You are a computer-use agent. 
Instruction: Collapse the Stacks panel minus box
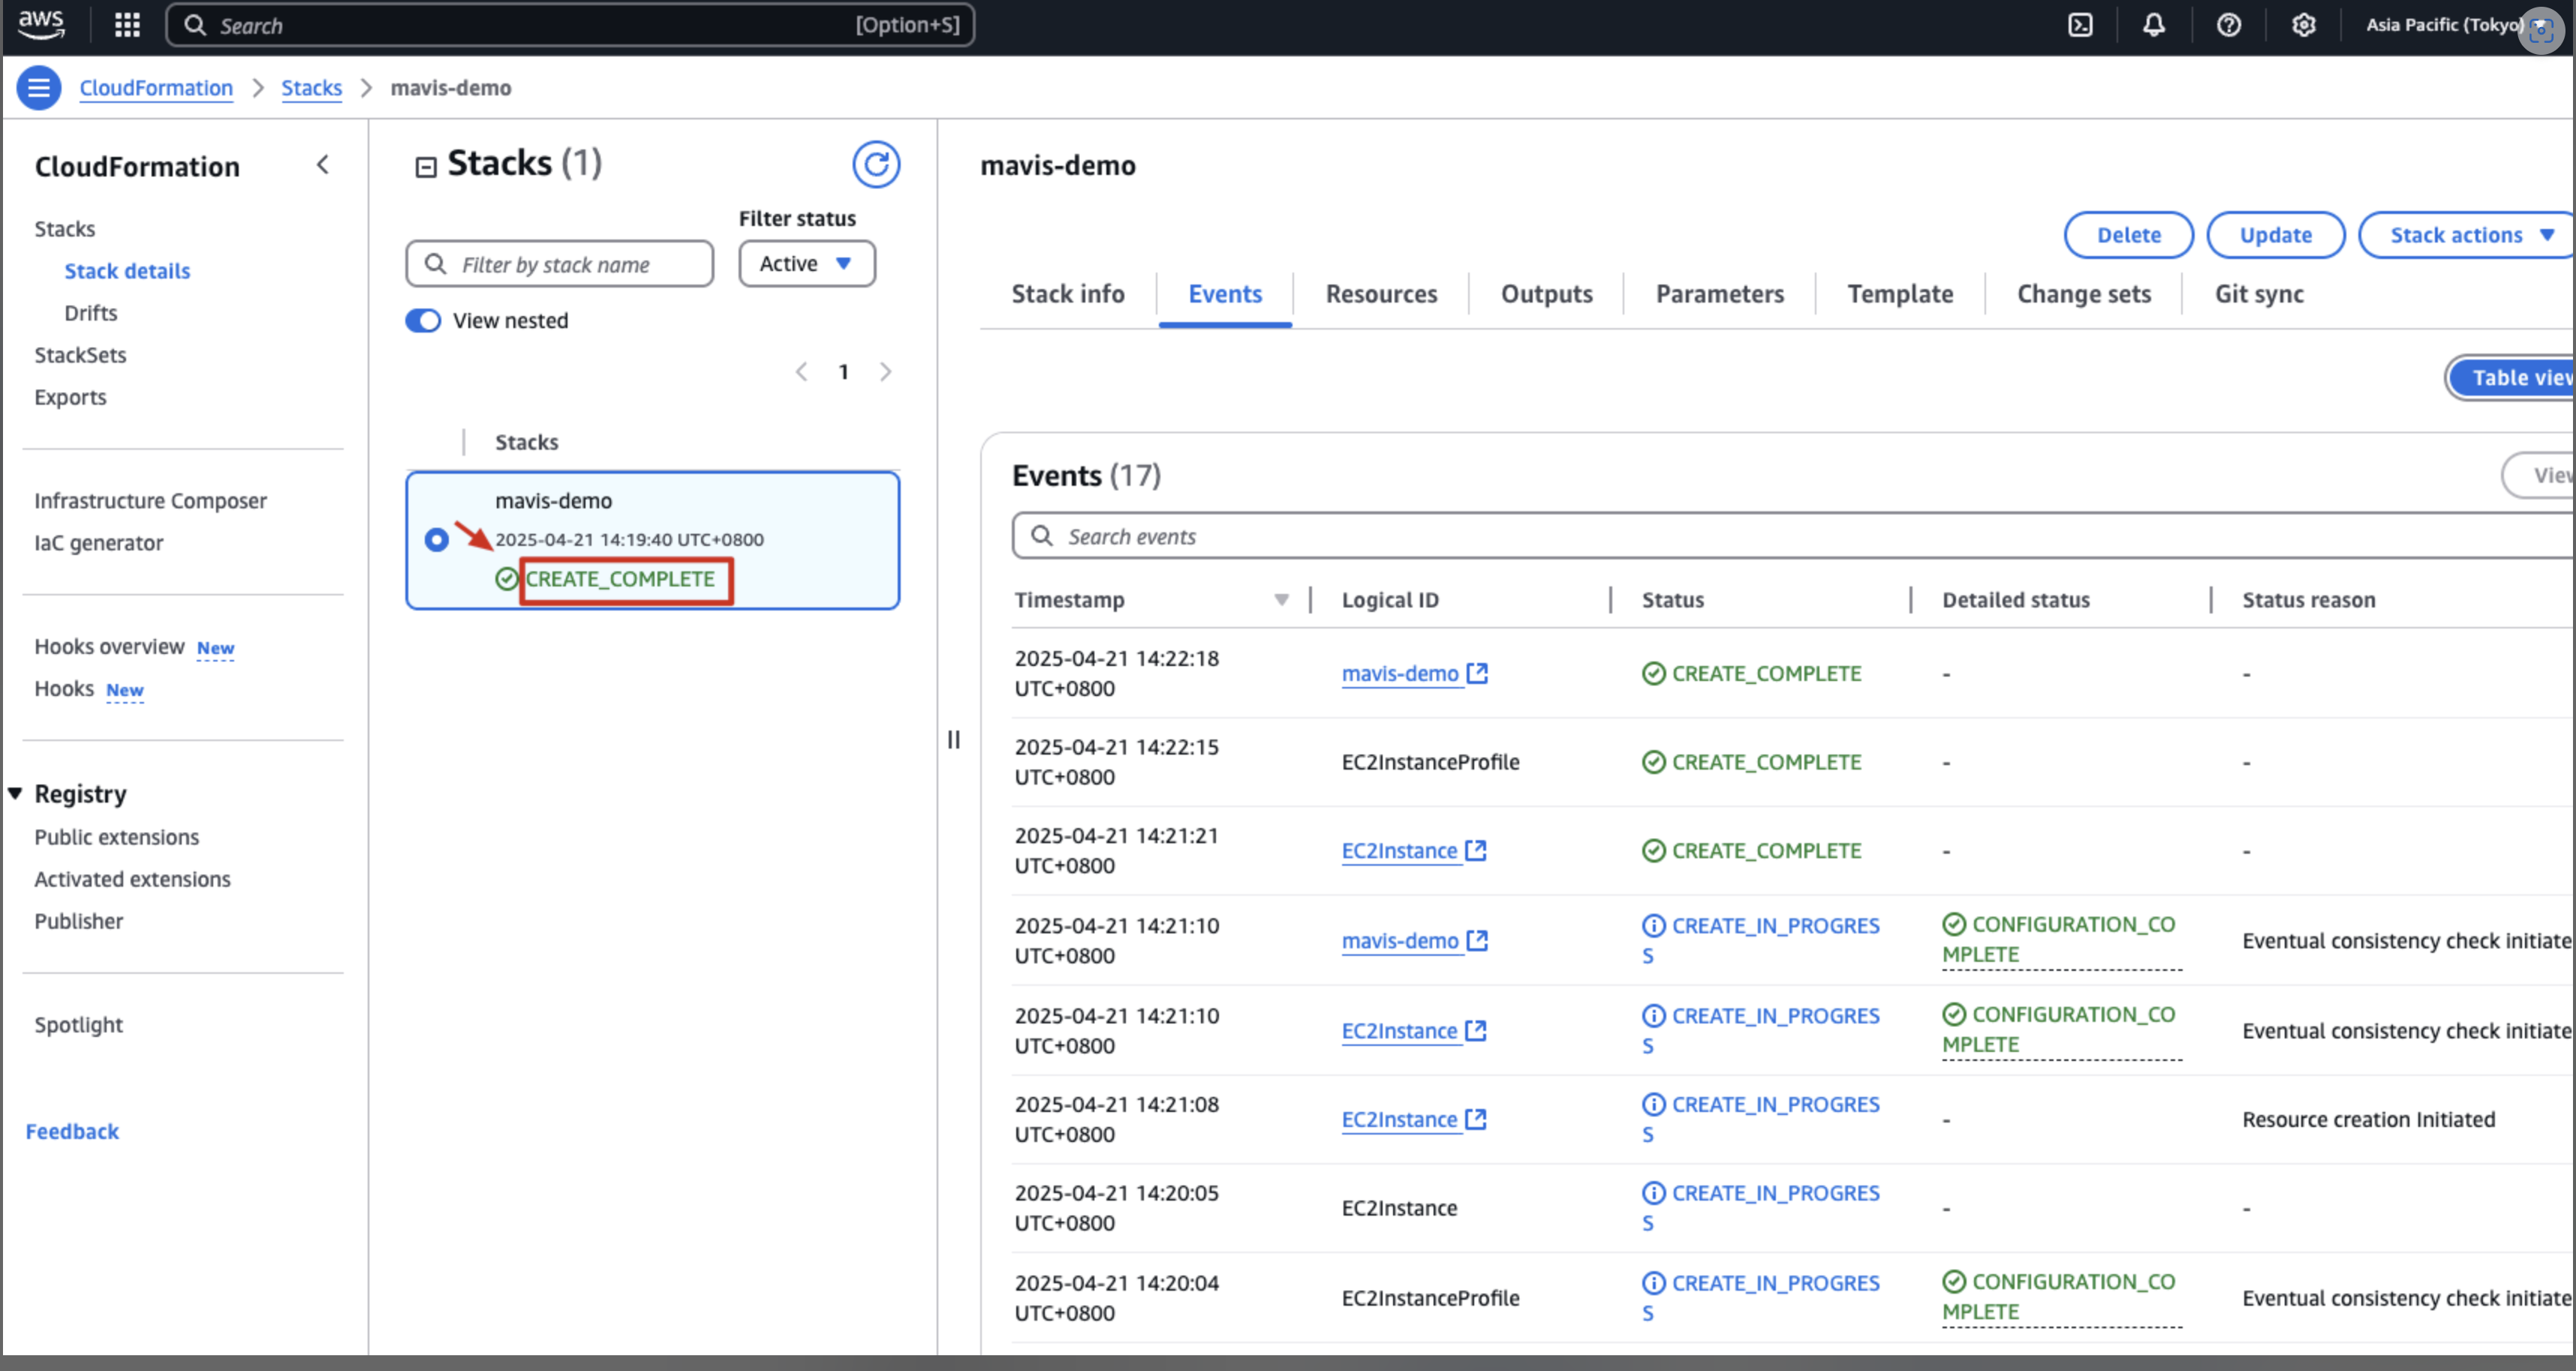point(426,167)
